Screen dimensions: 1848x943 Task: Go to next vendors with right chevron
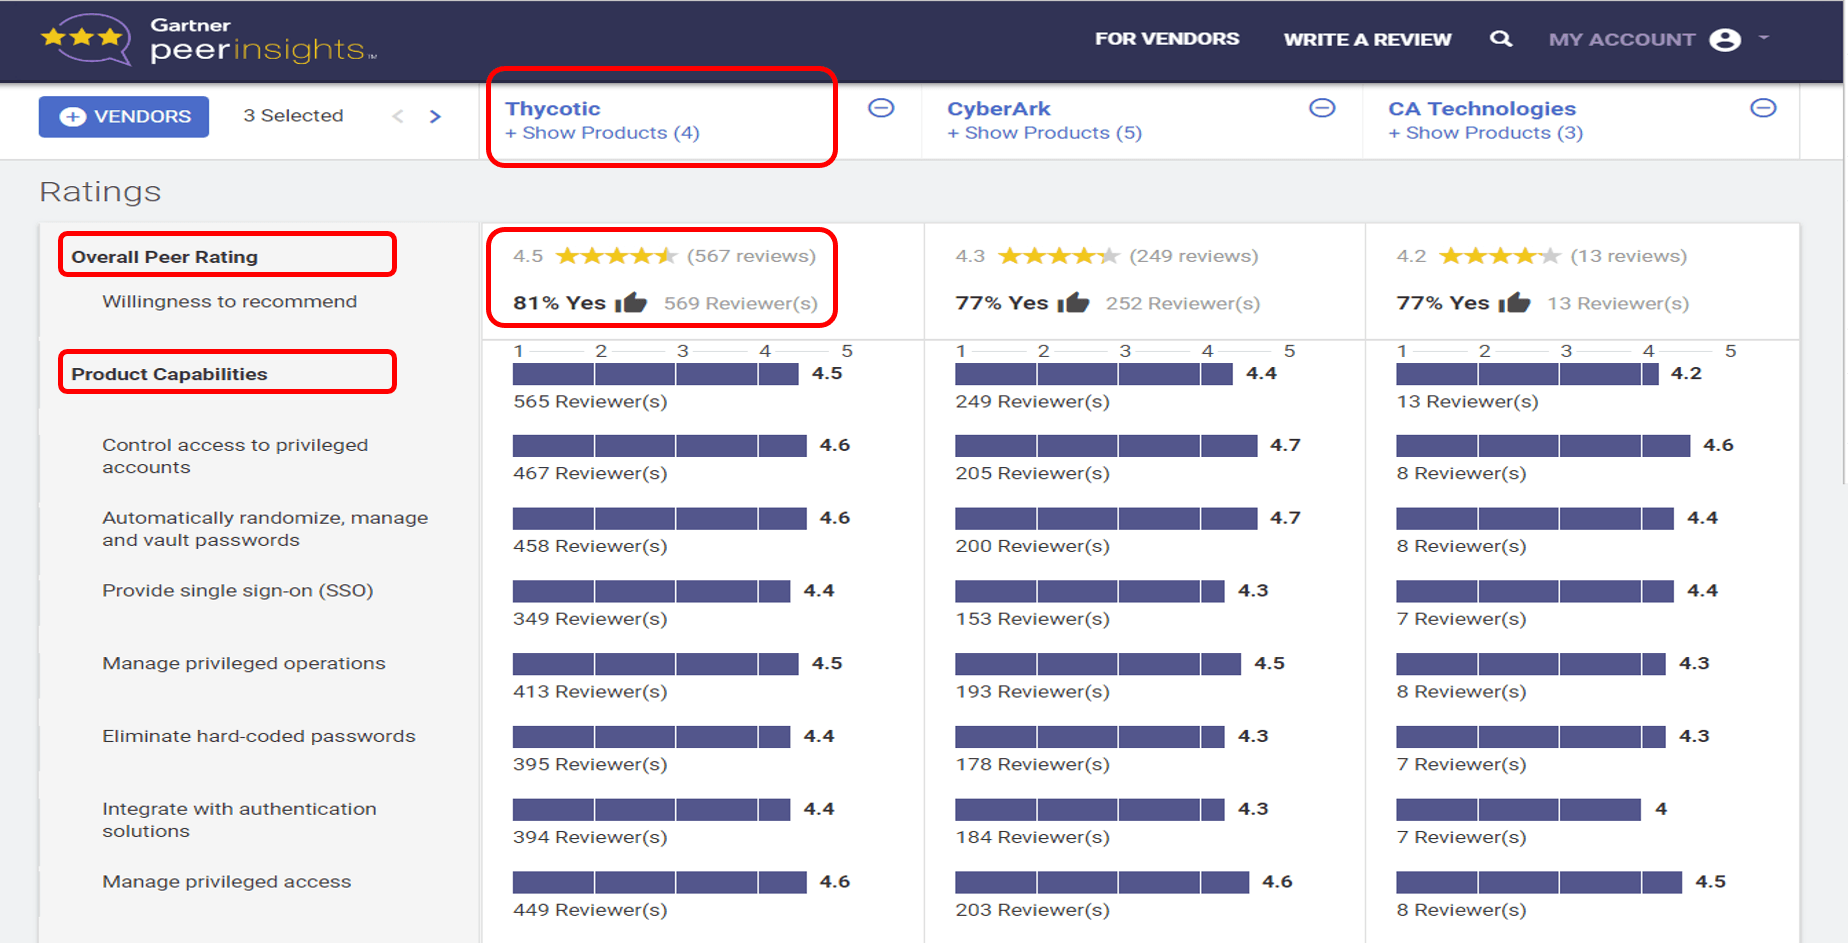[x=435, y=116]
